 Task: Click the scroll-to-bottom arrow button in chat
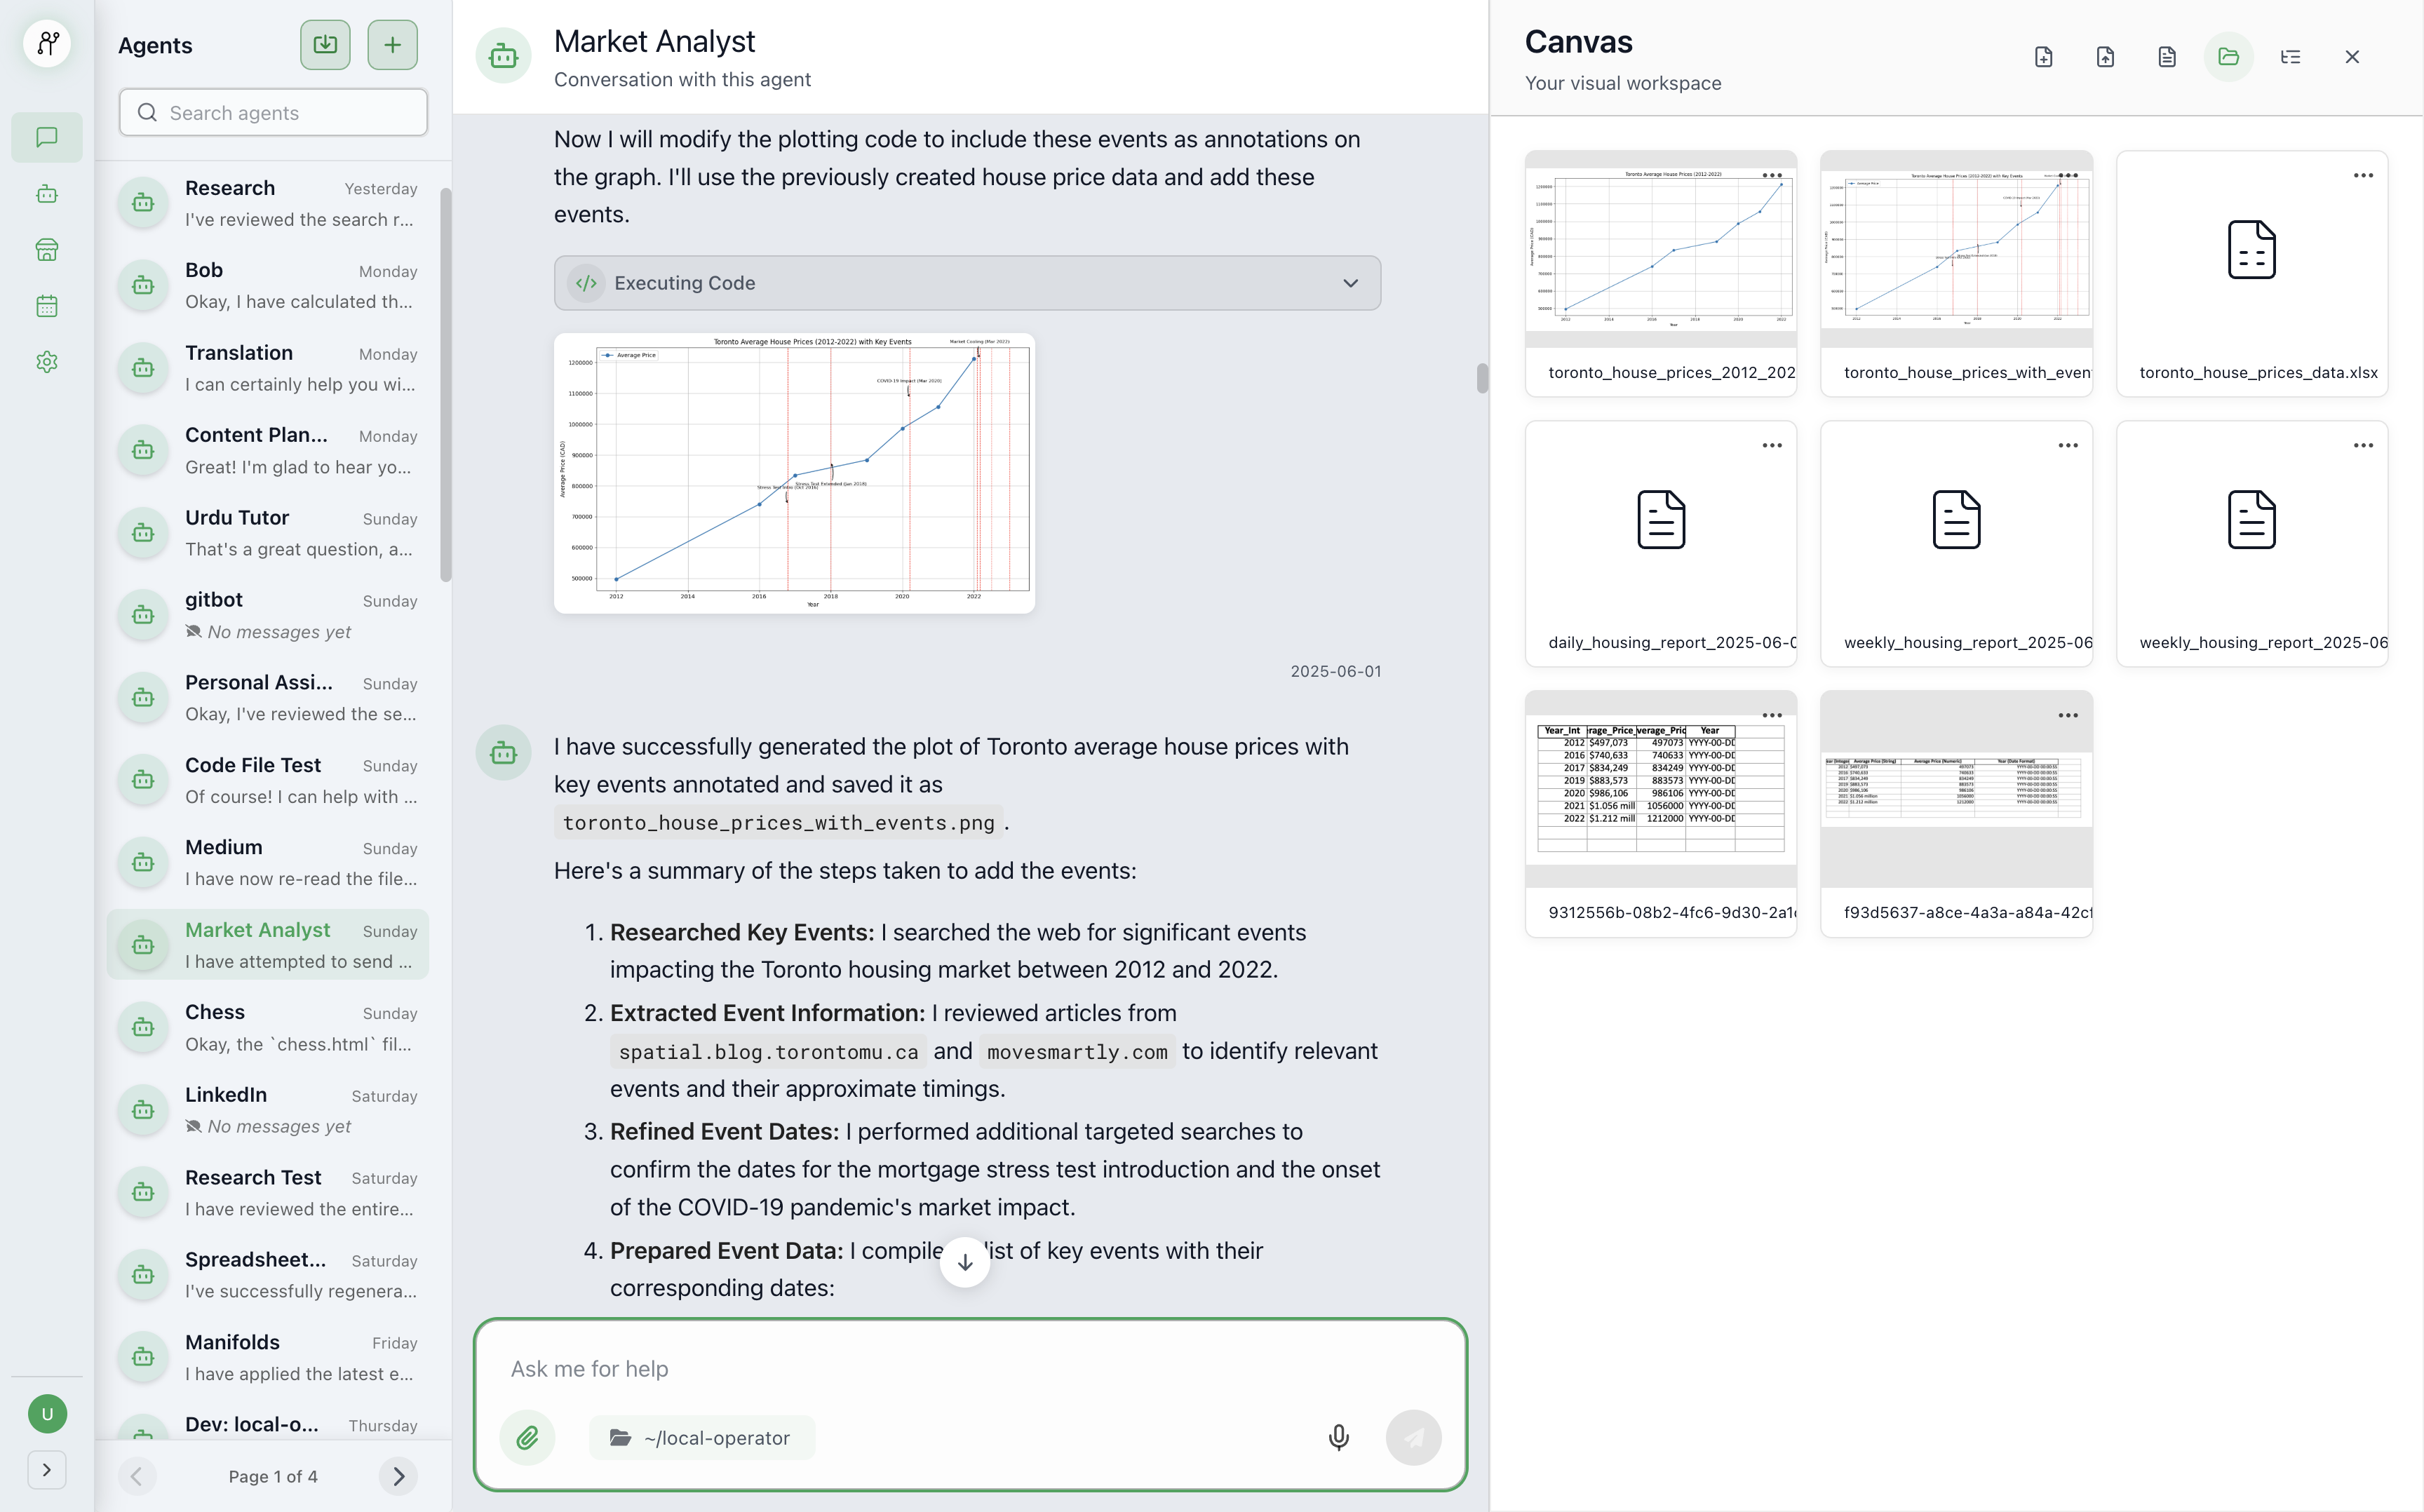964,1262
